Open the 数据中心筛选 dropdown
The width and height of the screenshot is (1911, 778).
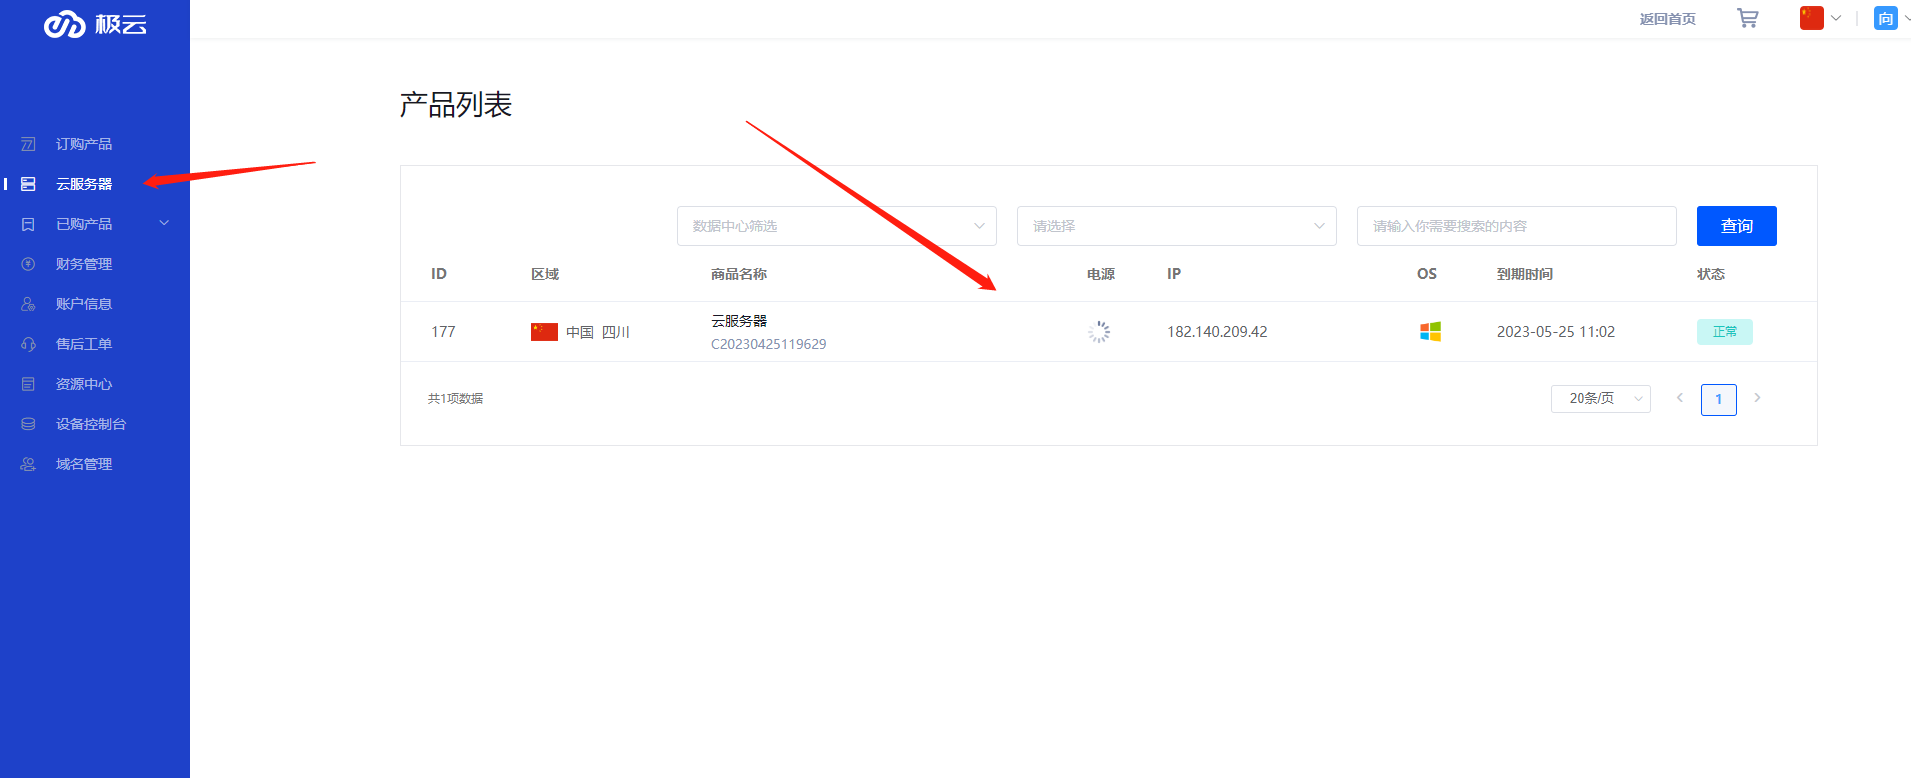point(836,226)
